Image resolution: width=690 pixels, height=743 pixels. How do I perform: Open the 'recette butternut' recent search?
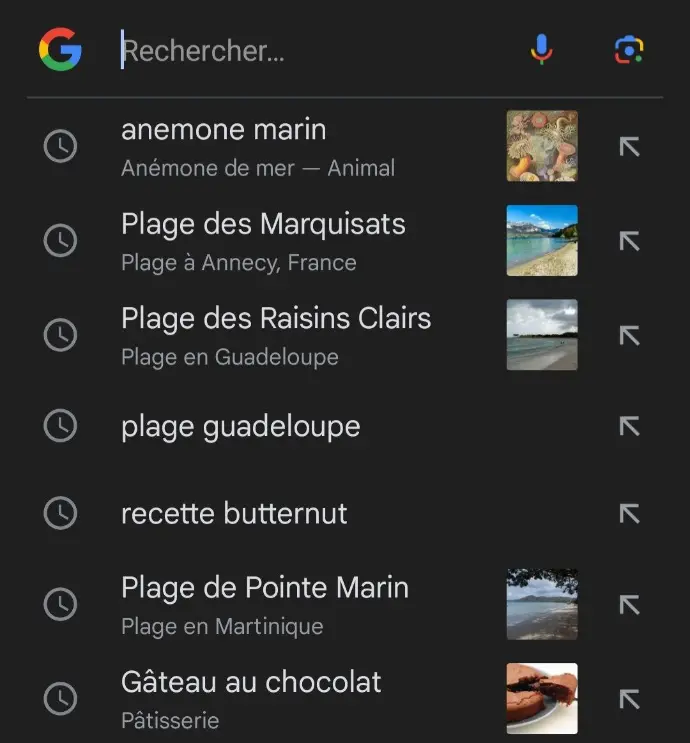click(234, 514)
